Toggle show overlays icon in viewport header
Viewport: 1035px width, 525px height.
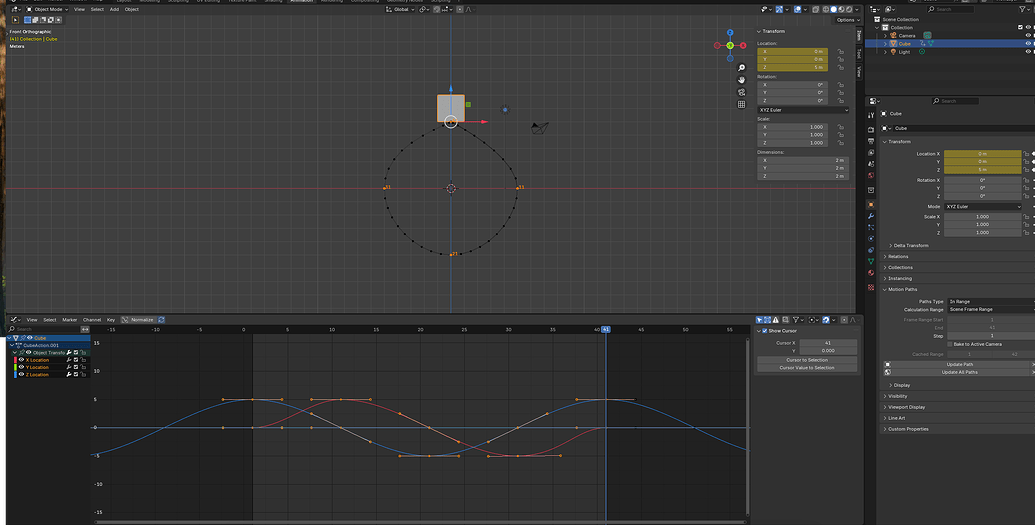tap(797, 9)
